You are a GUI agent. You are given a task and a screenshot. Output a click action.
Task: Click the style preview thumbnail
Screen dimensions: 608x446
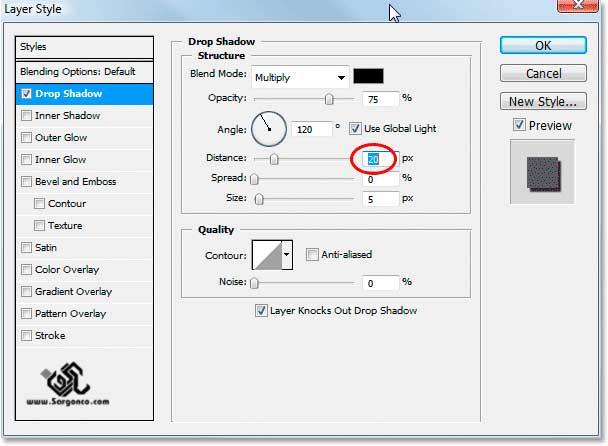[x=541, y=172]
